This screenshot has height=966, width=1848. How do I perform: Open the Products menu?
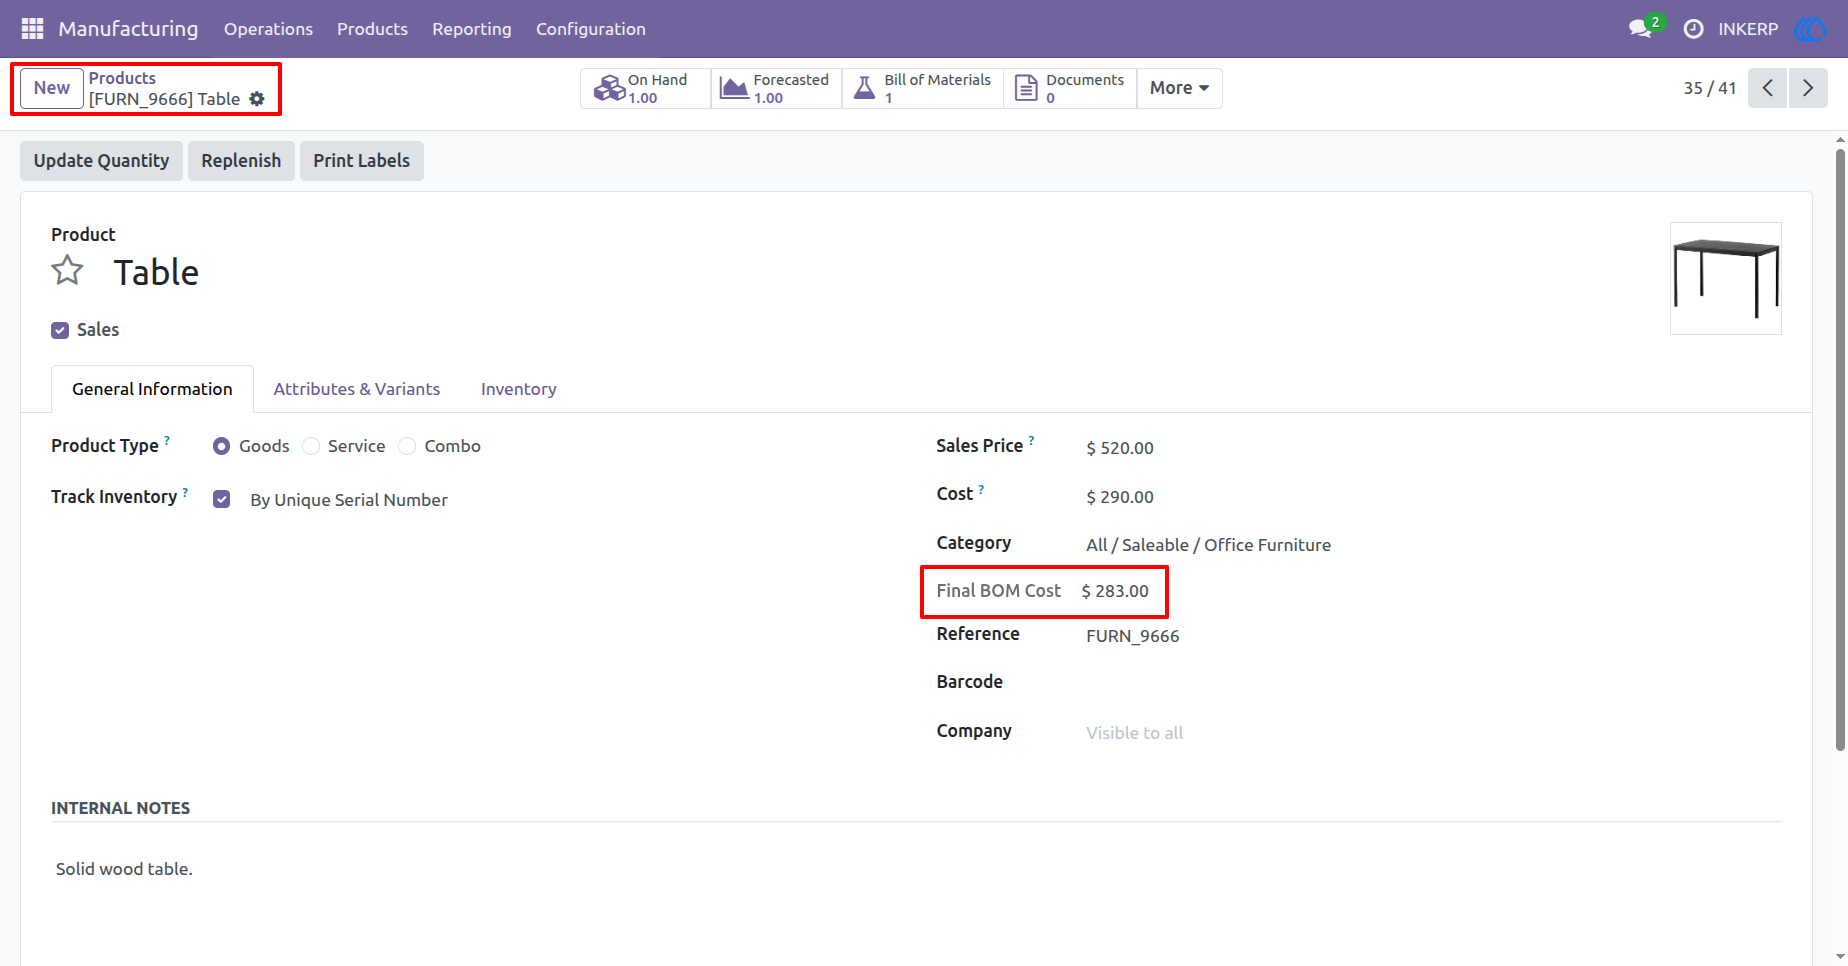tap(372, 29)
